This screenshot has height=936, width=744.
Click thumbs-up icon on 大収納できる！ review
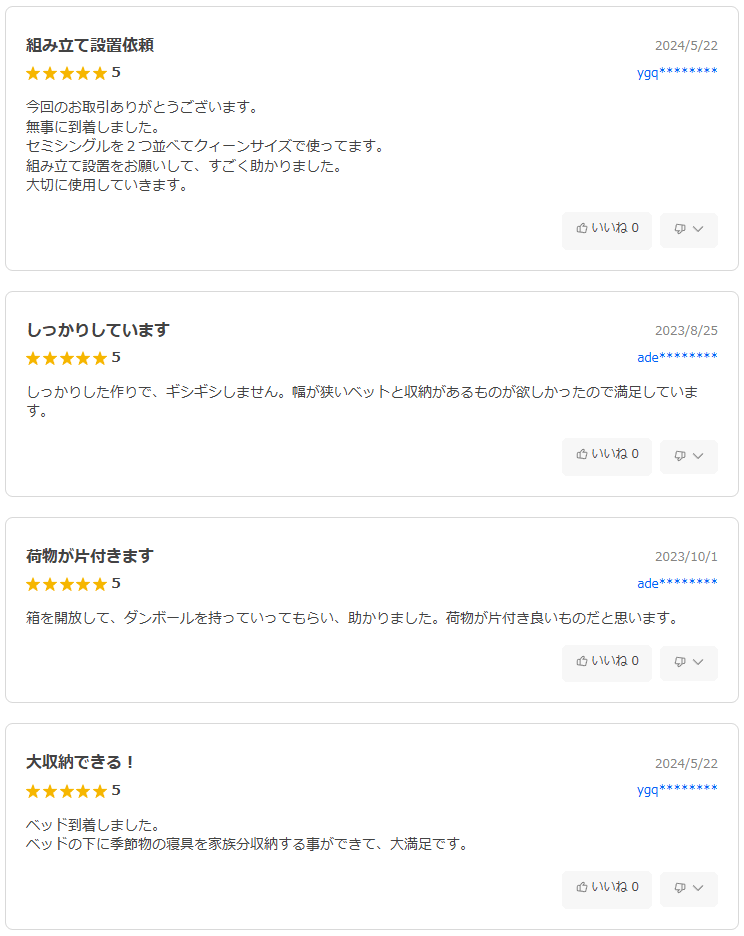(582, 887)
